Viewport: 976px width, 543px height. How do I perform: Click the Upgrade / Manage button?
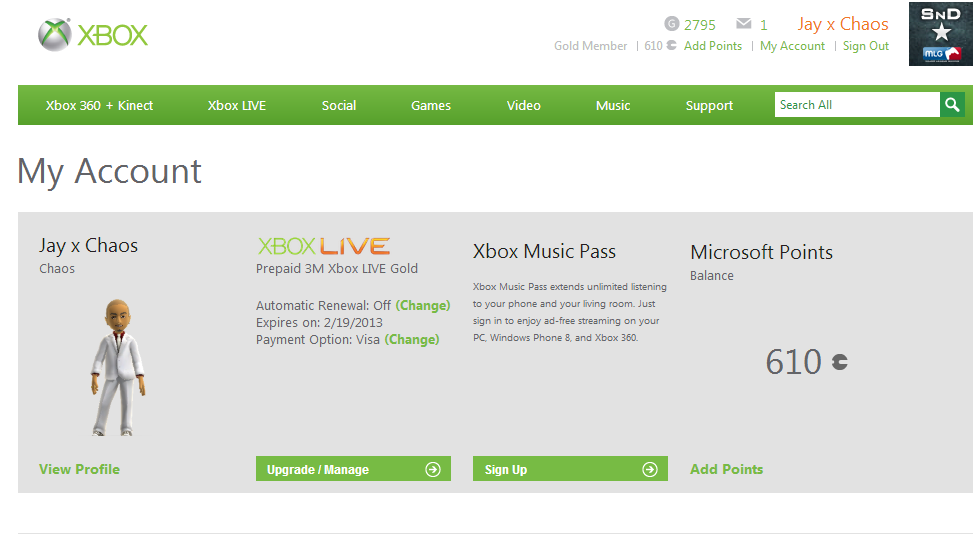point(353,469)
